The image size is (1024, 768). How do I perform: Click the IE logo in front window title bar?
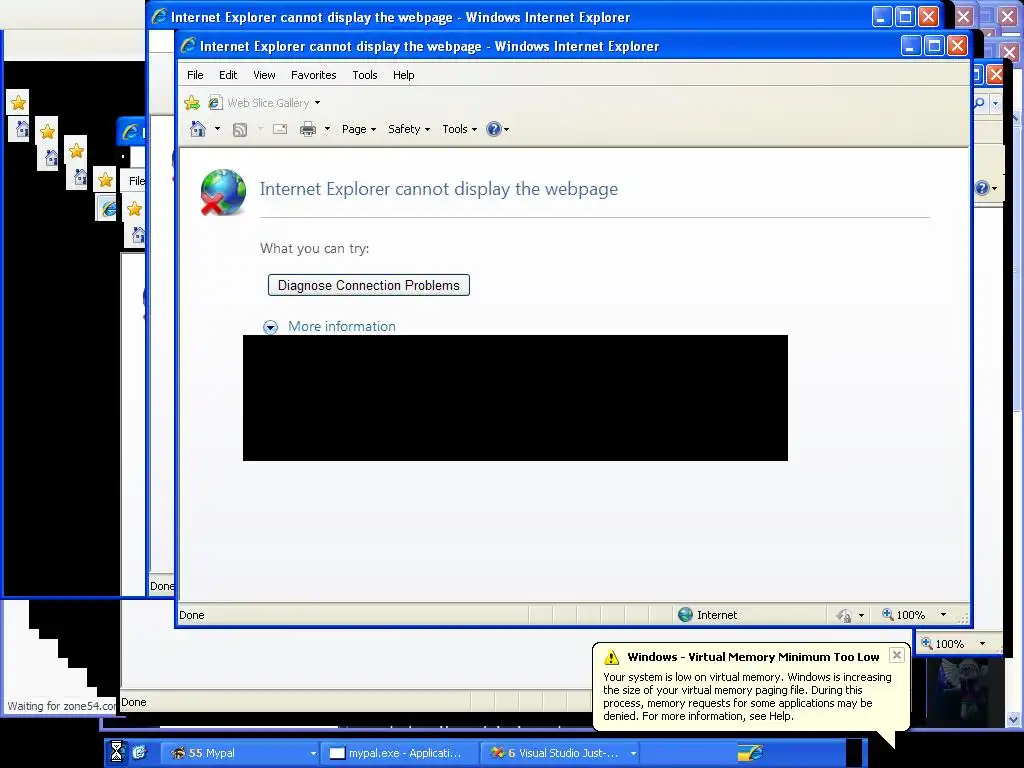[x=188, y=46]
